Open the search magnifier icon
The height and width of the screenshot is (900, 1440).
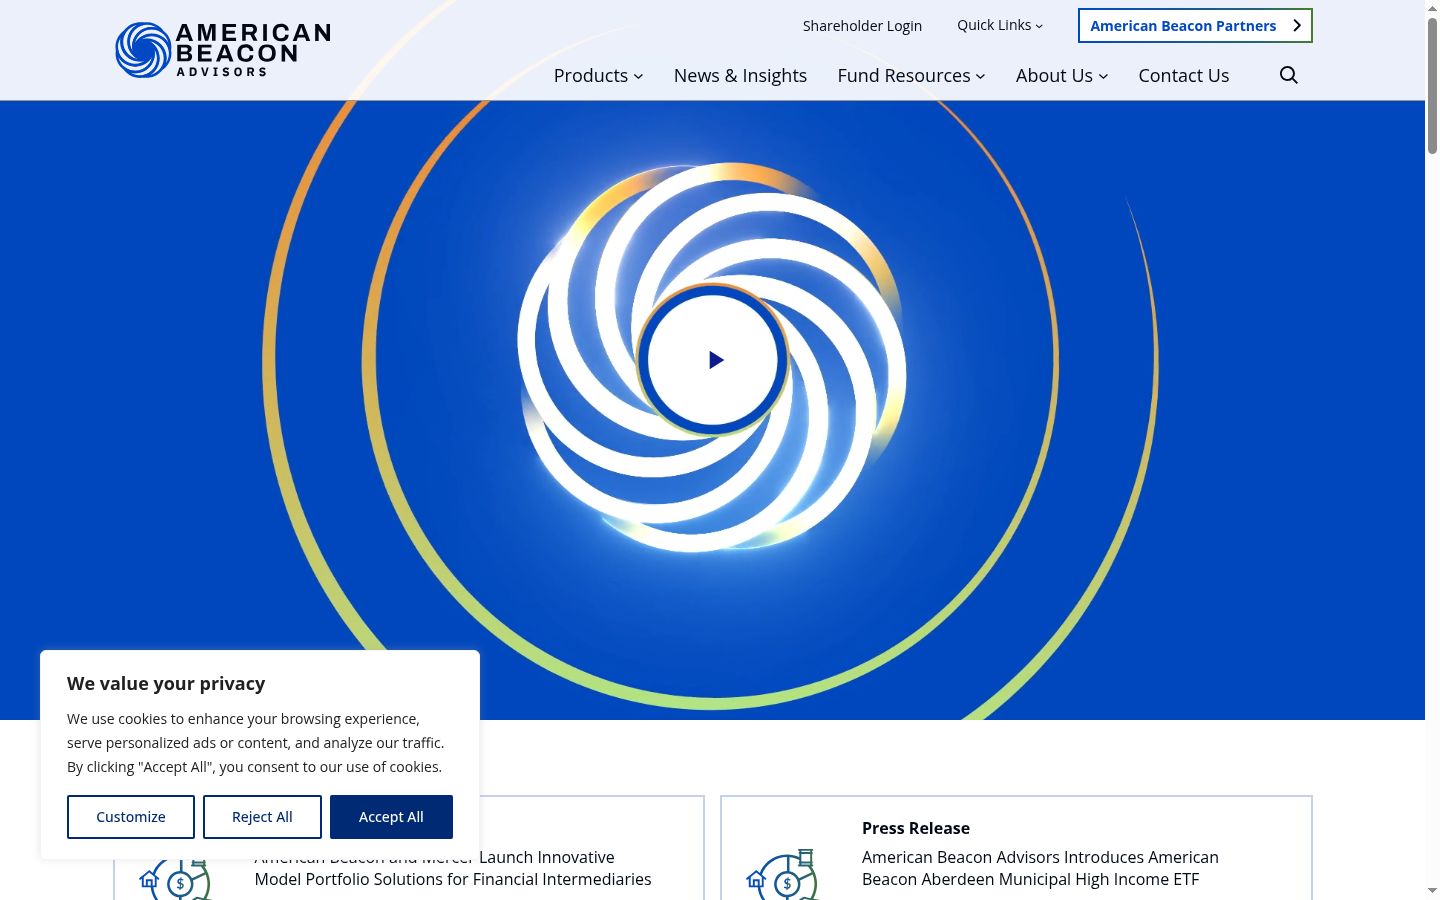point(1289,75)
